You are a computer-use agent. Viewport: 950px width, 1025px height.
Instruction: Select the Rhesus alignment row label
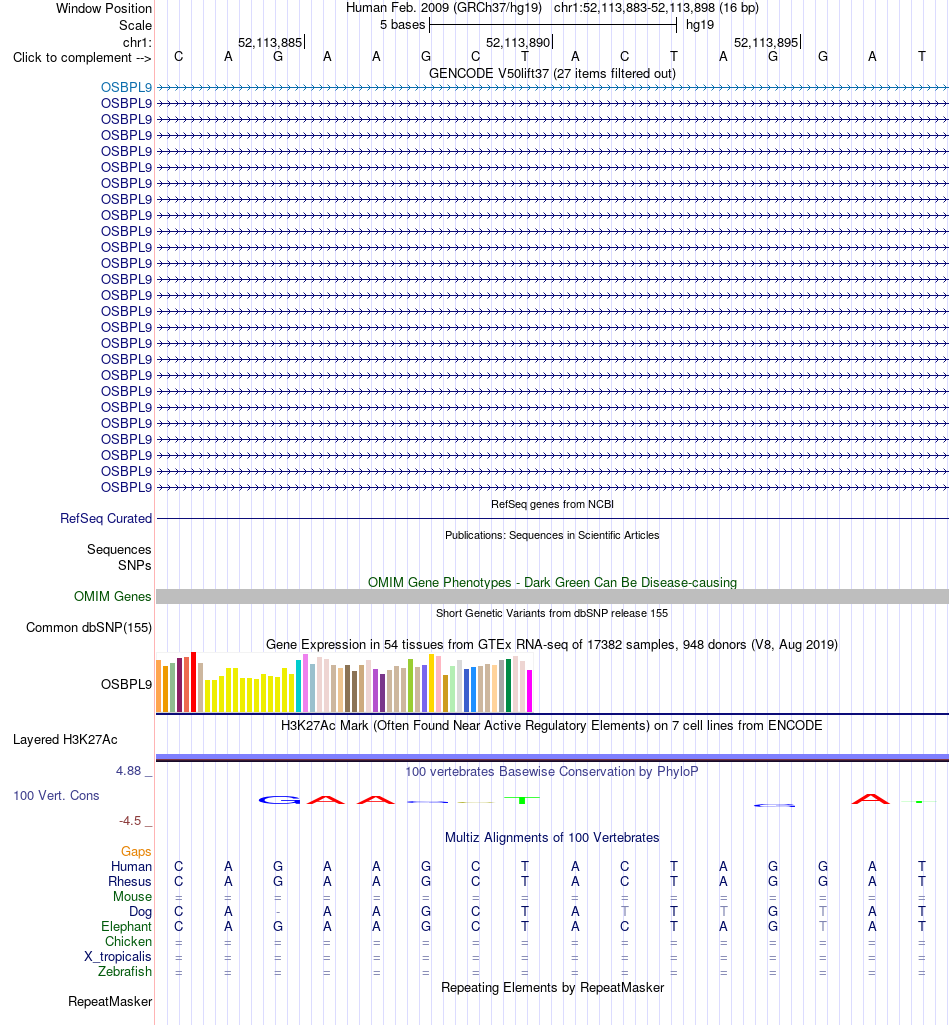[x=130, y=881]
